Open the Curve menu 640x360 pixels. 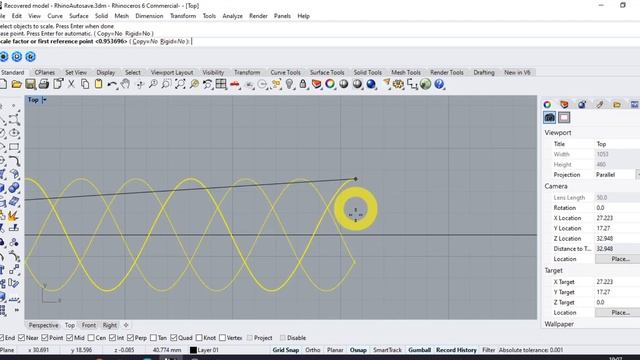pos(55,16)
